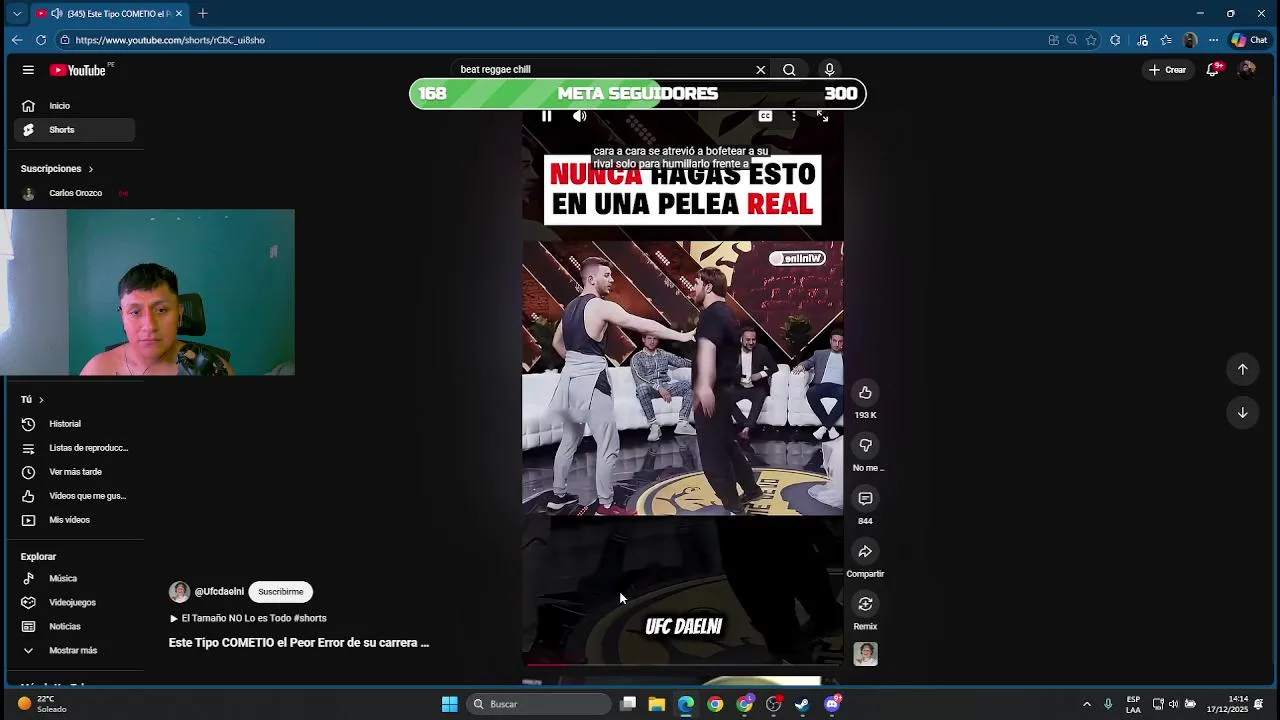Open Ver más tarde

point(75,472)
